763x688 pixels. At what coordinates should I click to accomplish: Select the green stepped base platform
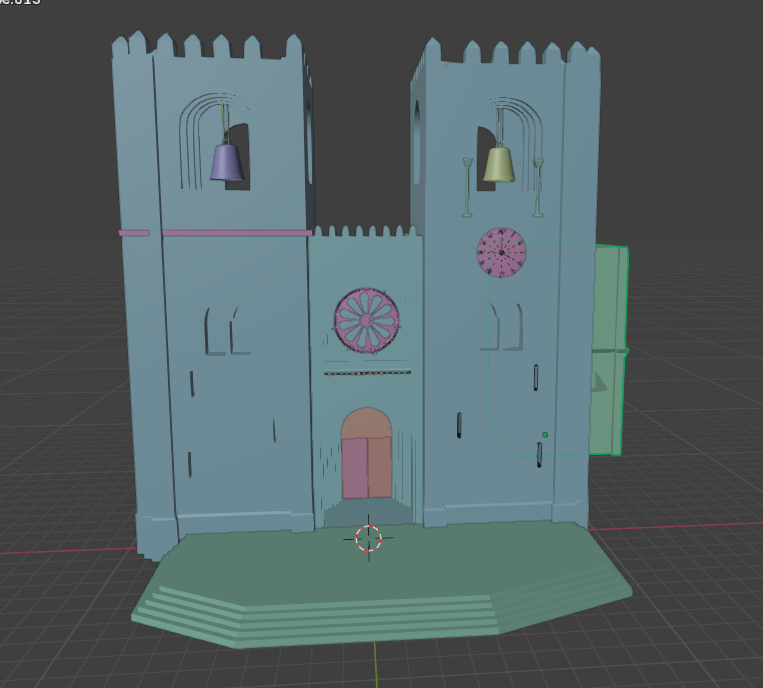point(380,590)
